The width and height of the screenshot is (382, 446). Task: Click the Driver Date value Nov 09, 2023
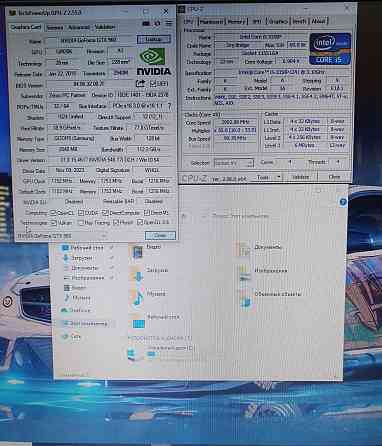[70, 170]
